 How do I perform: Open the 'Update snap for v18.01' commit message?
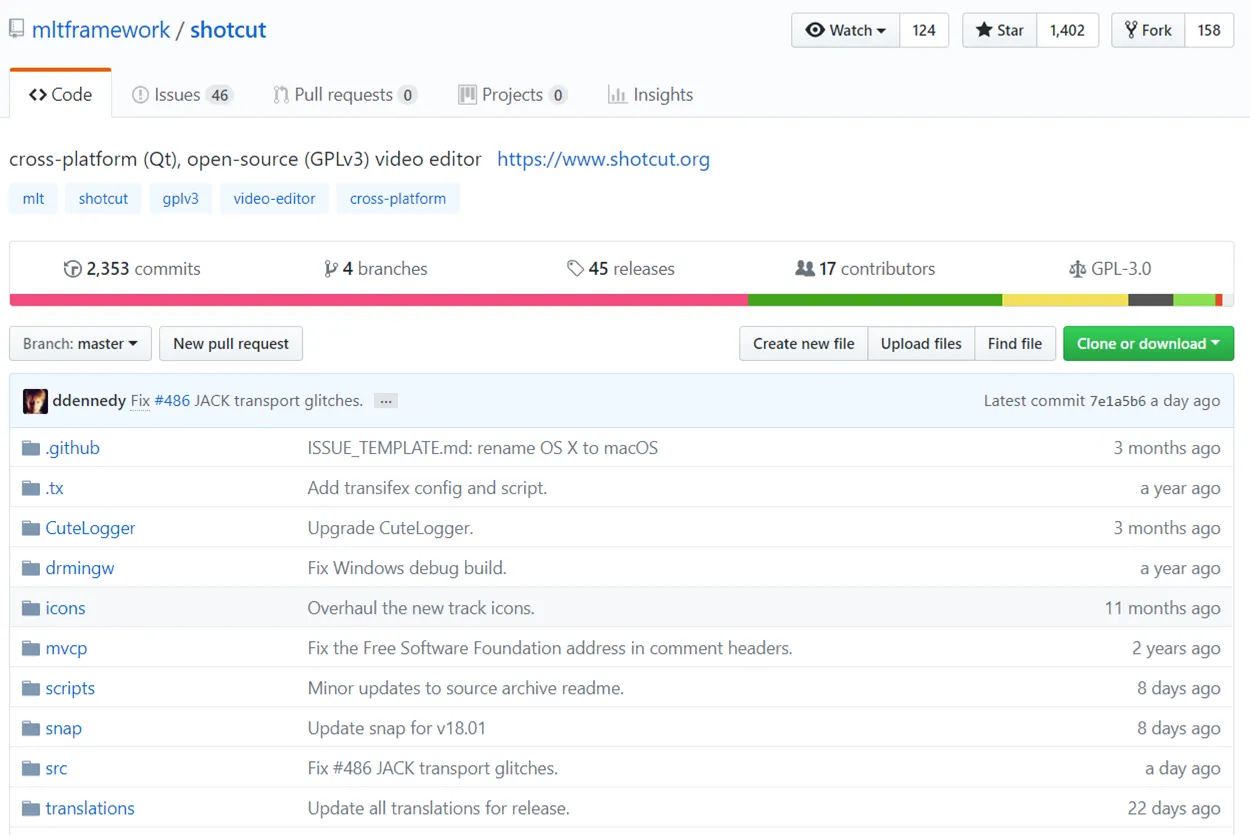[x=397, y=728]
